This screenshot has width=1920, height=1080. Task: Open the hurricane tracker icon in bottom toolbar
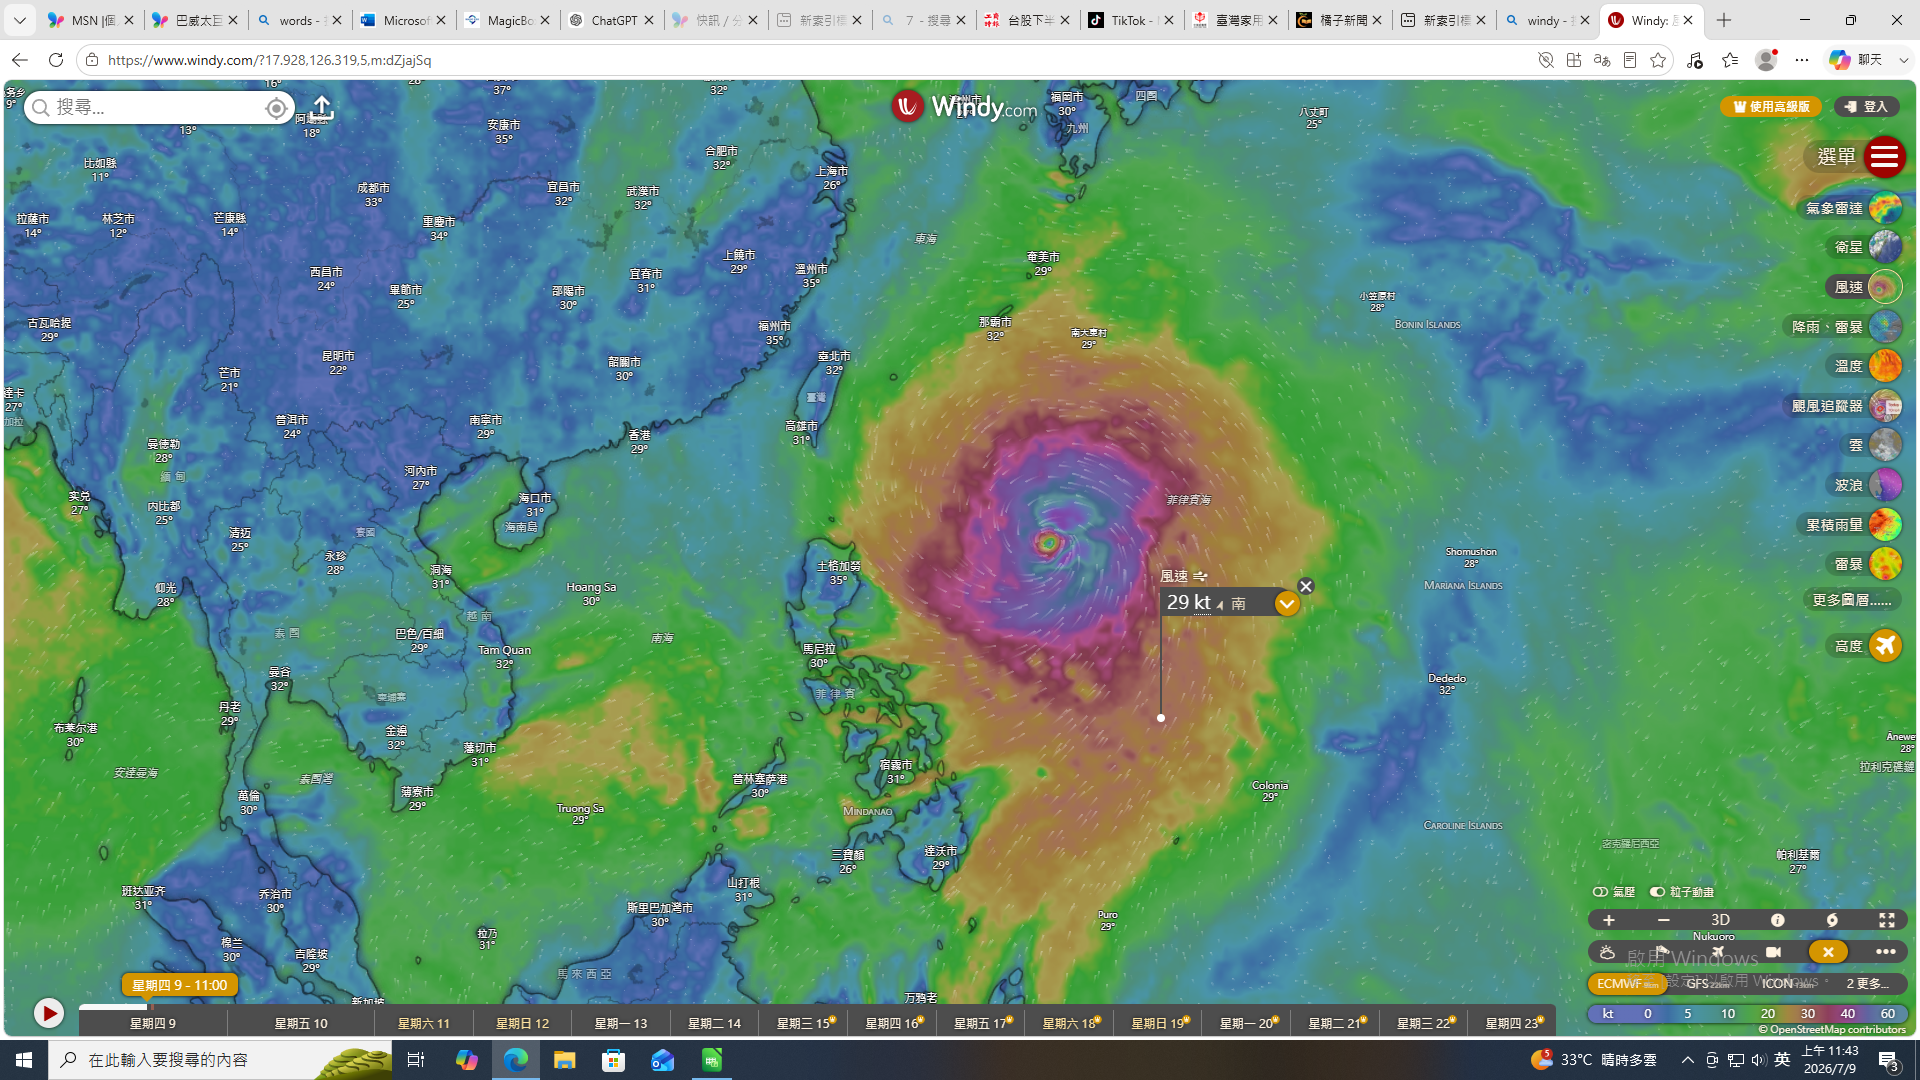[x=1832, y=920]
